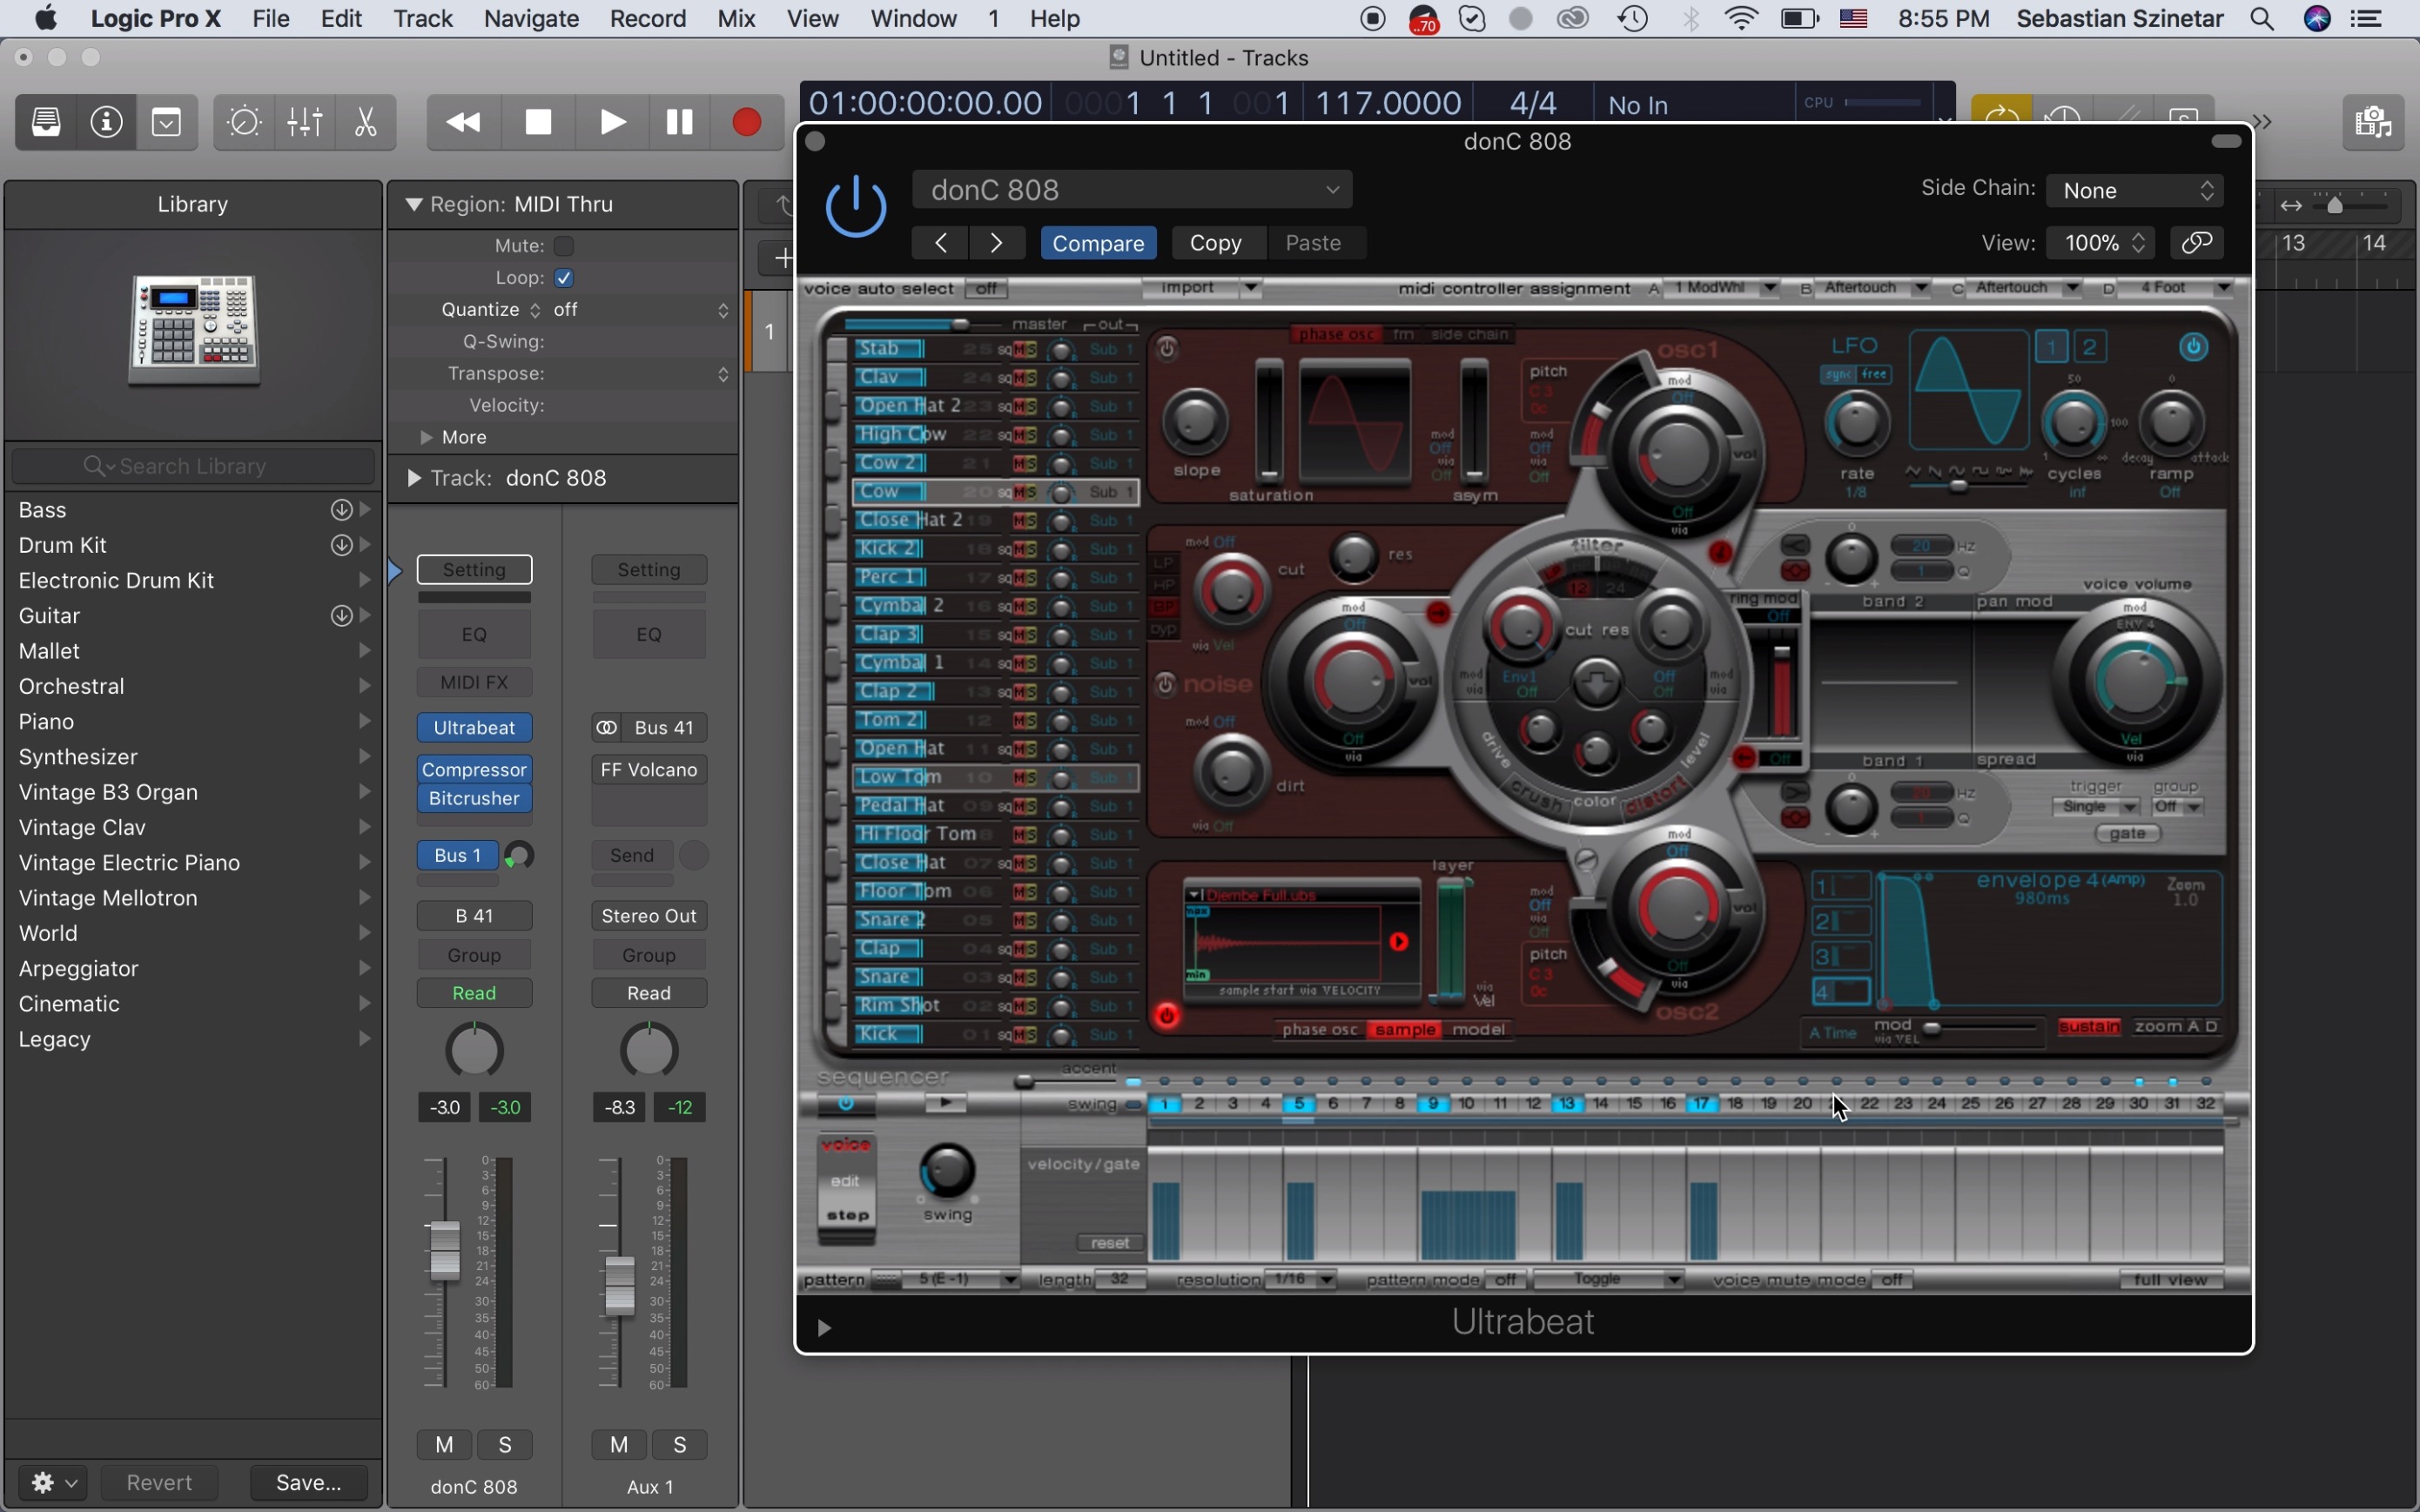Open the Editors scissors icon
2420x1512 pixels.
pyautogui.click(x=366, y=122)
